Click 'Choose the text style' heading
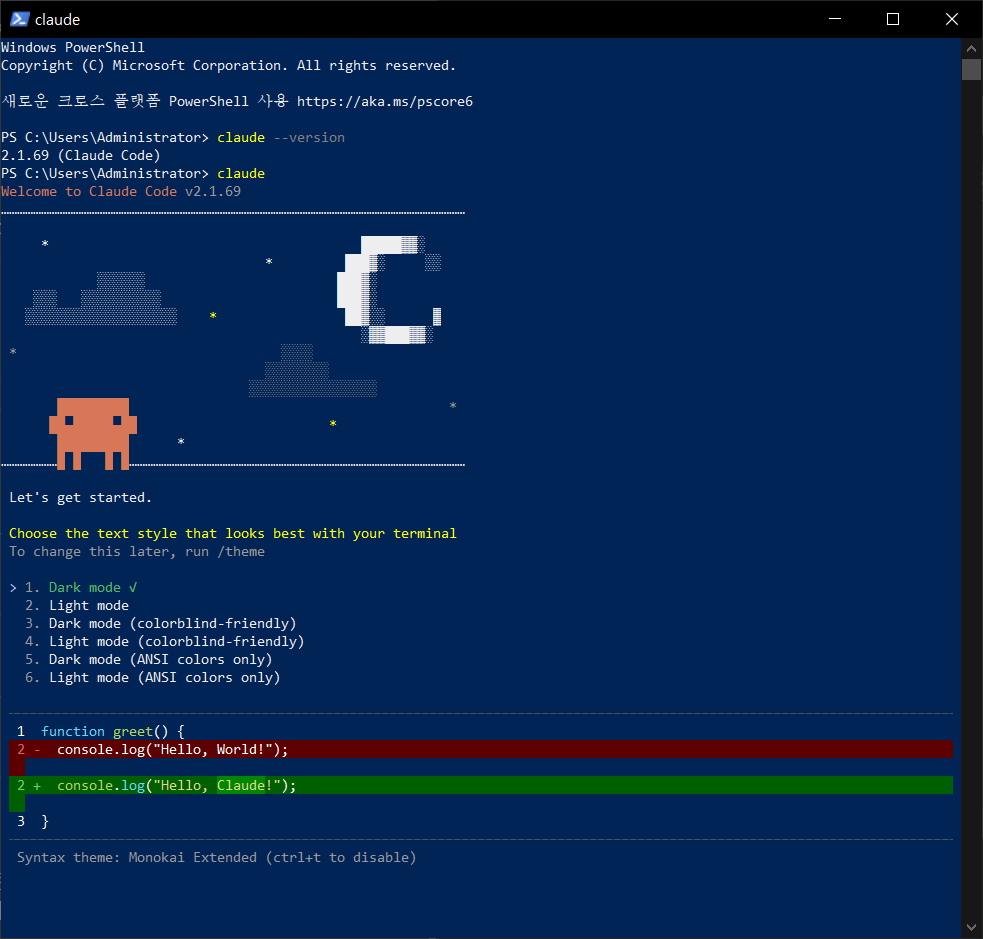983x939 pixels. [233, 533]
